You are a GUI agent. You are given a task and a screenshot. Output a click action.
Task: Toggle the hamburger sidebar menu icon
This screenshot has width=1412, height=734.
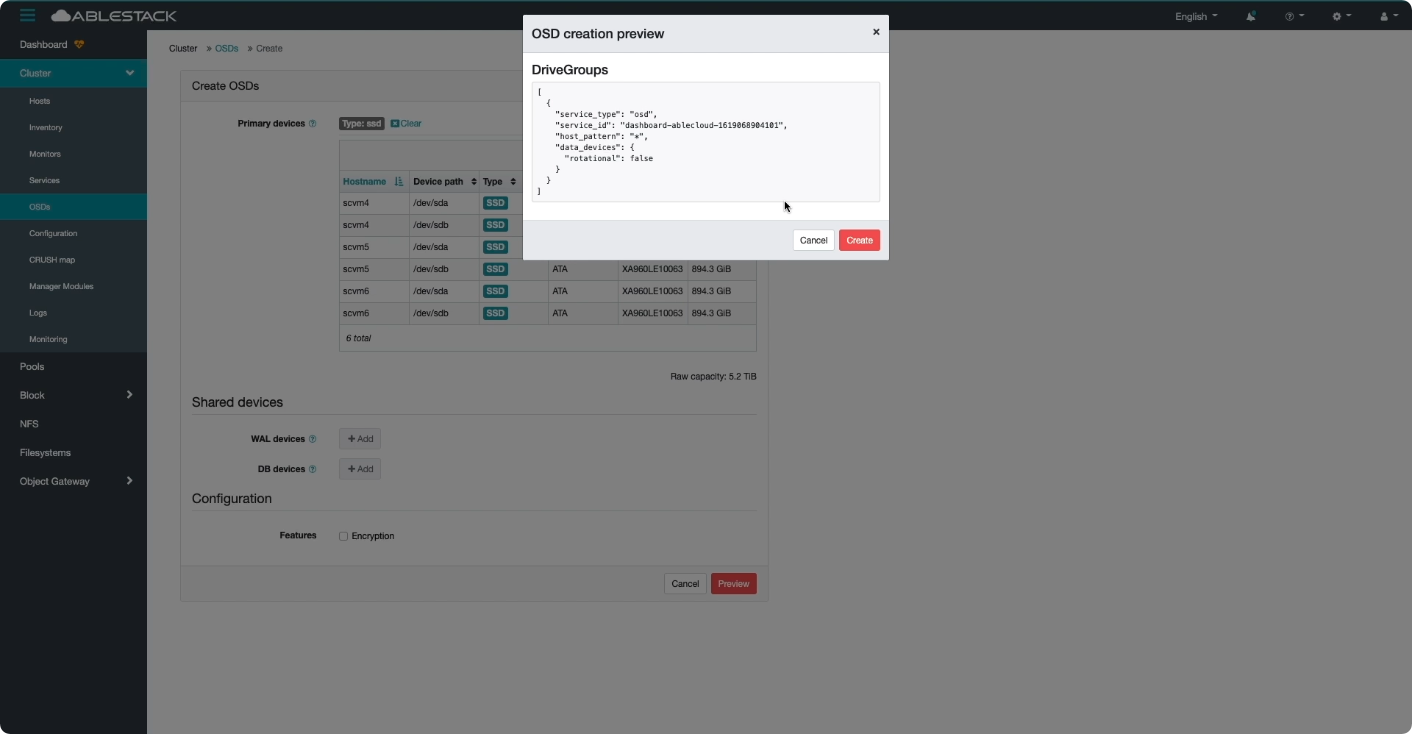[27, 15]
